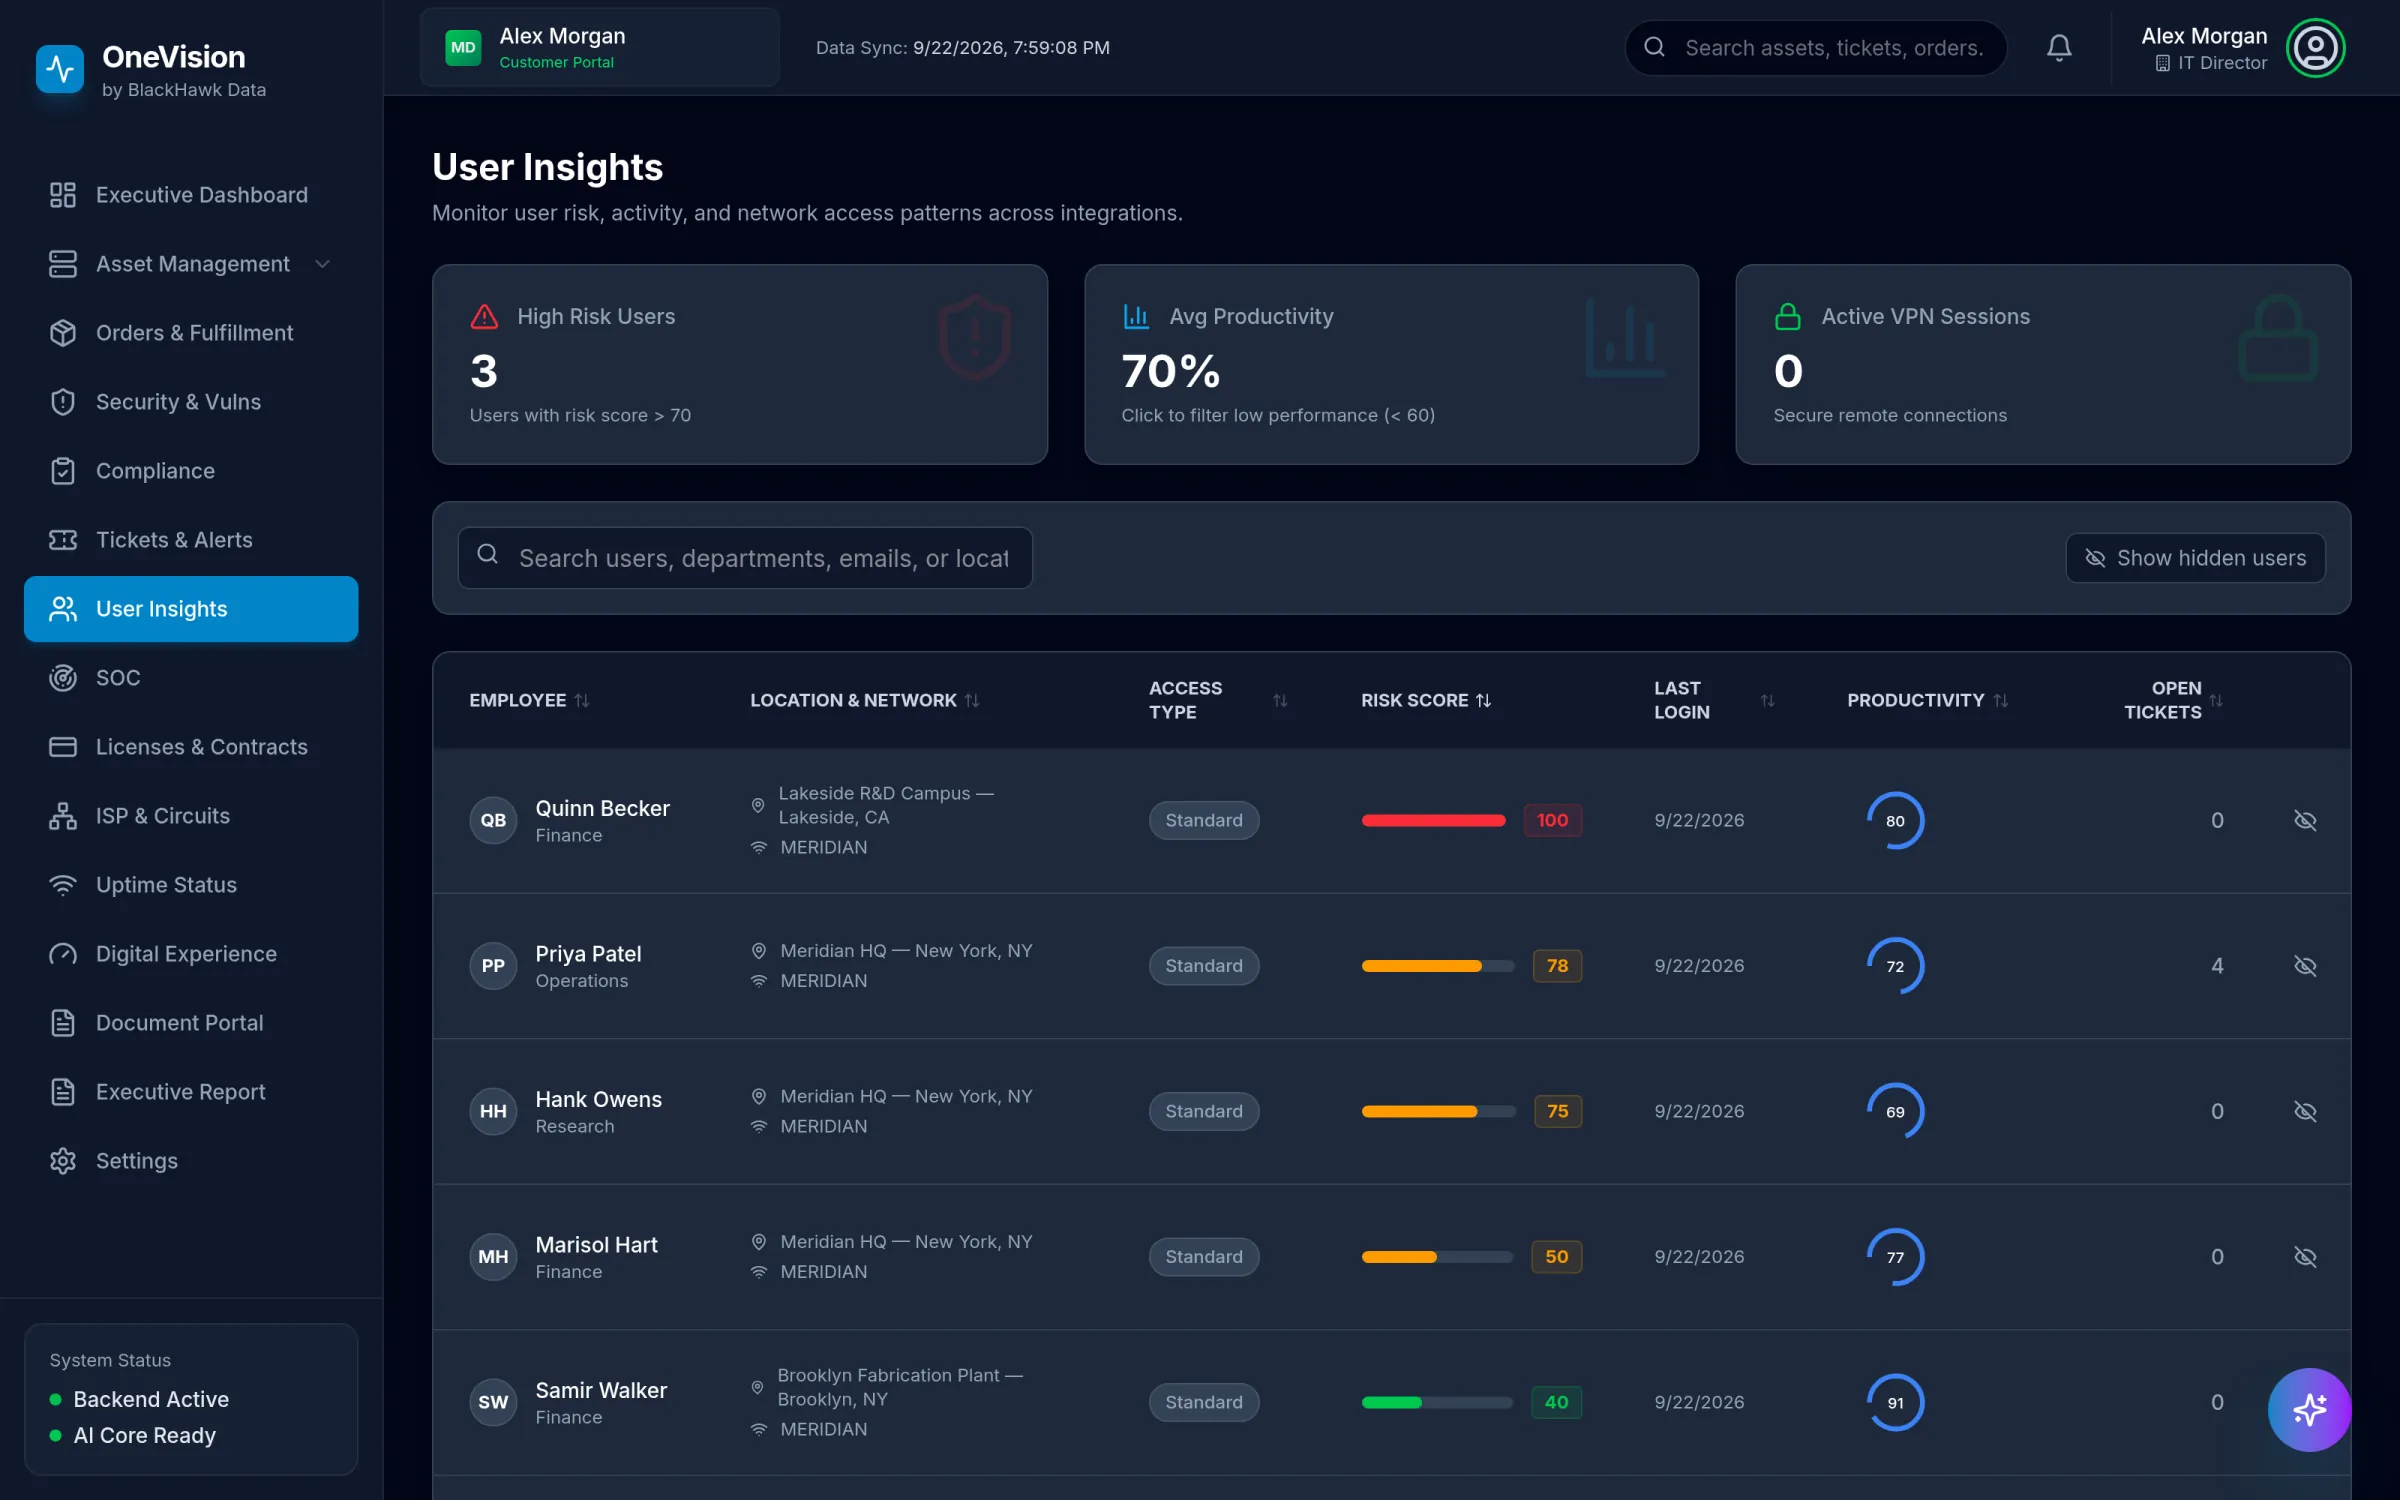The width and height of the screenshot is (2400, 1500).
Task: Click the Uptime Status wifi icon
Action: pos(63,885)
